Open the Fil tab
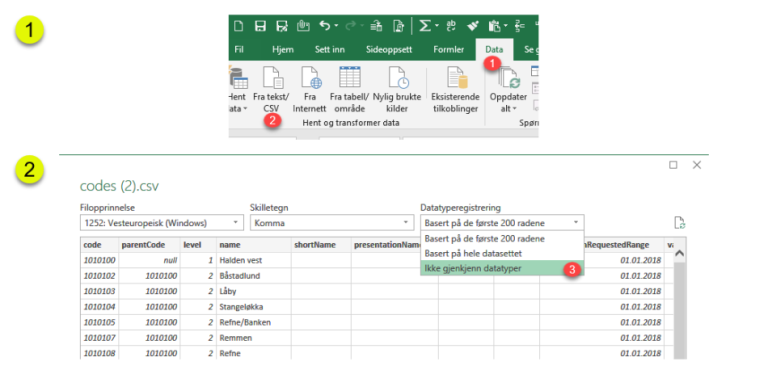The height and width of the screenshot is (374, 768). point(240,49)
